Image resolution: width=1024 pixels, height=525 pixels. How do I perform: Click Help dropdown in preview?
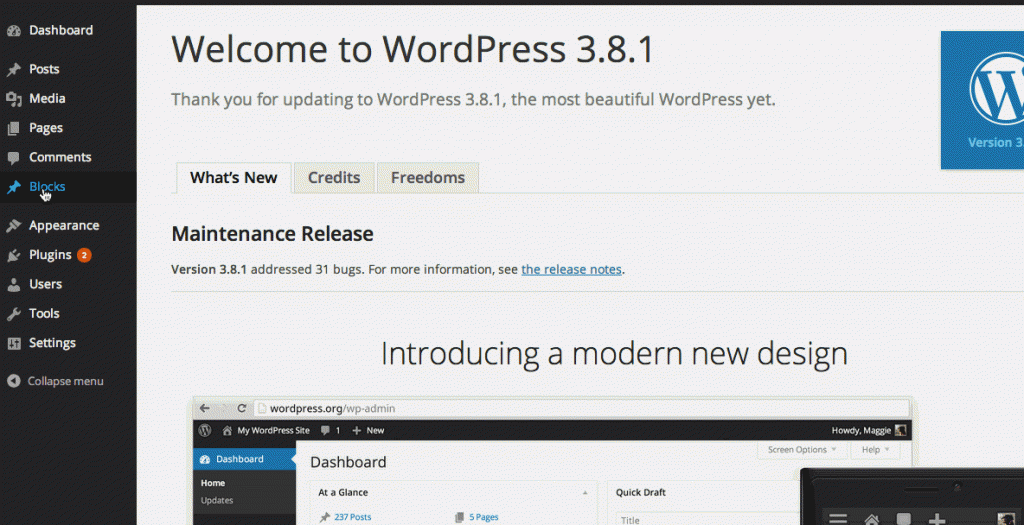pos(875,450)
